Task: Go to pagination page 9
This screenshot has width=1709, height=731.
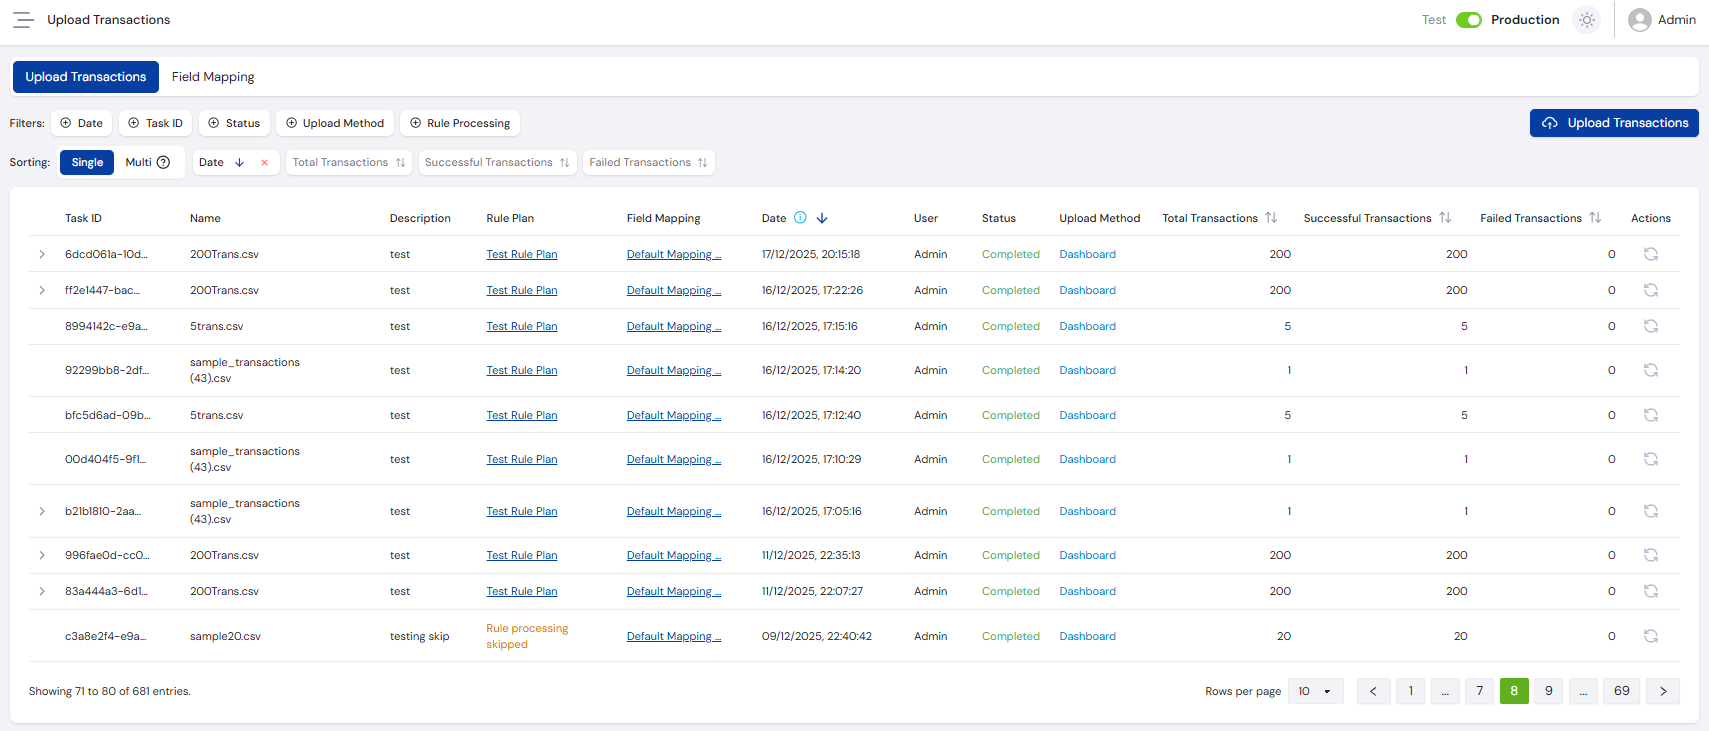Action: point(1548,691)
